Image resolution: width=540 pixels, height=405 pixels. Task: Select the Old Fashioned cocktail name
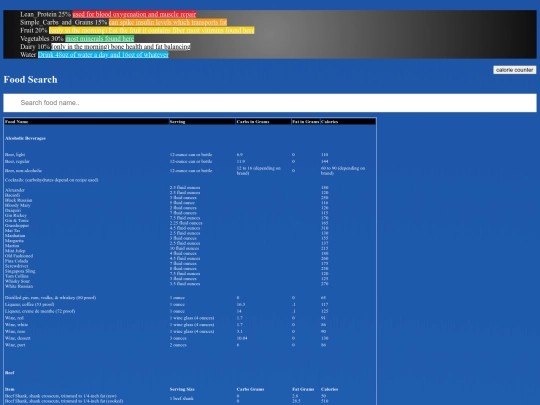tap(19, 256)
